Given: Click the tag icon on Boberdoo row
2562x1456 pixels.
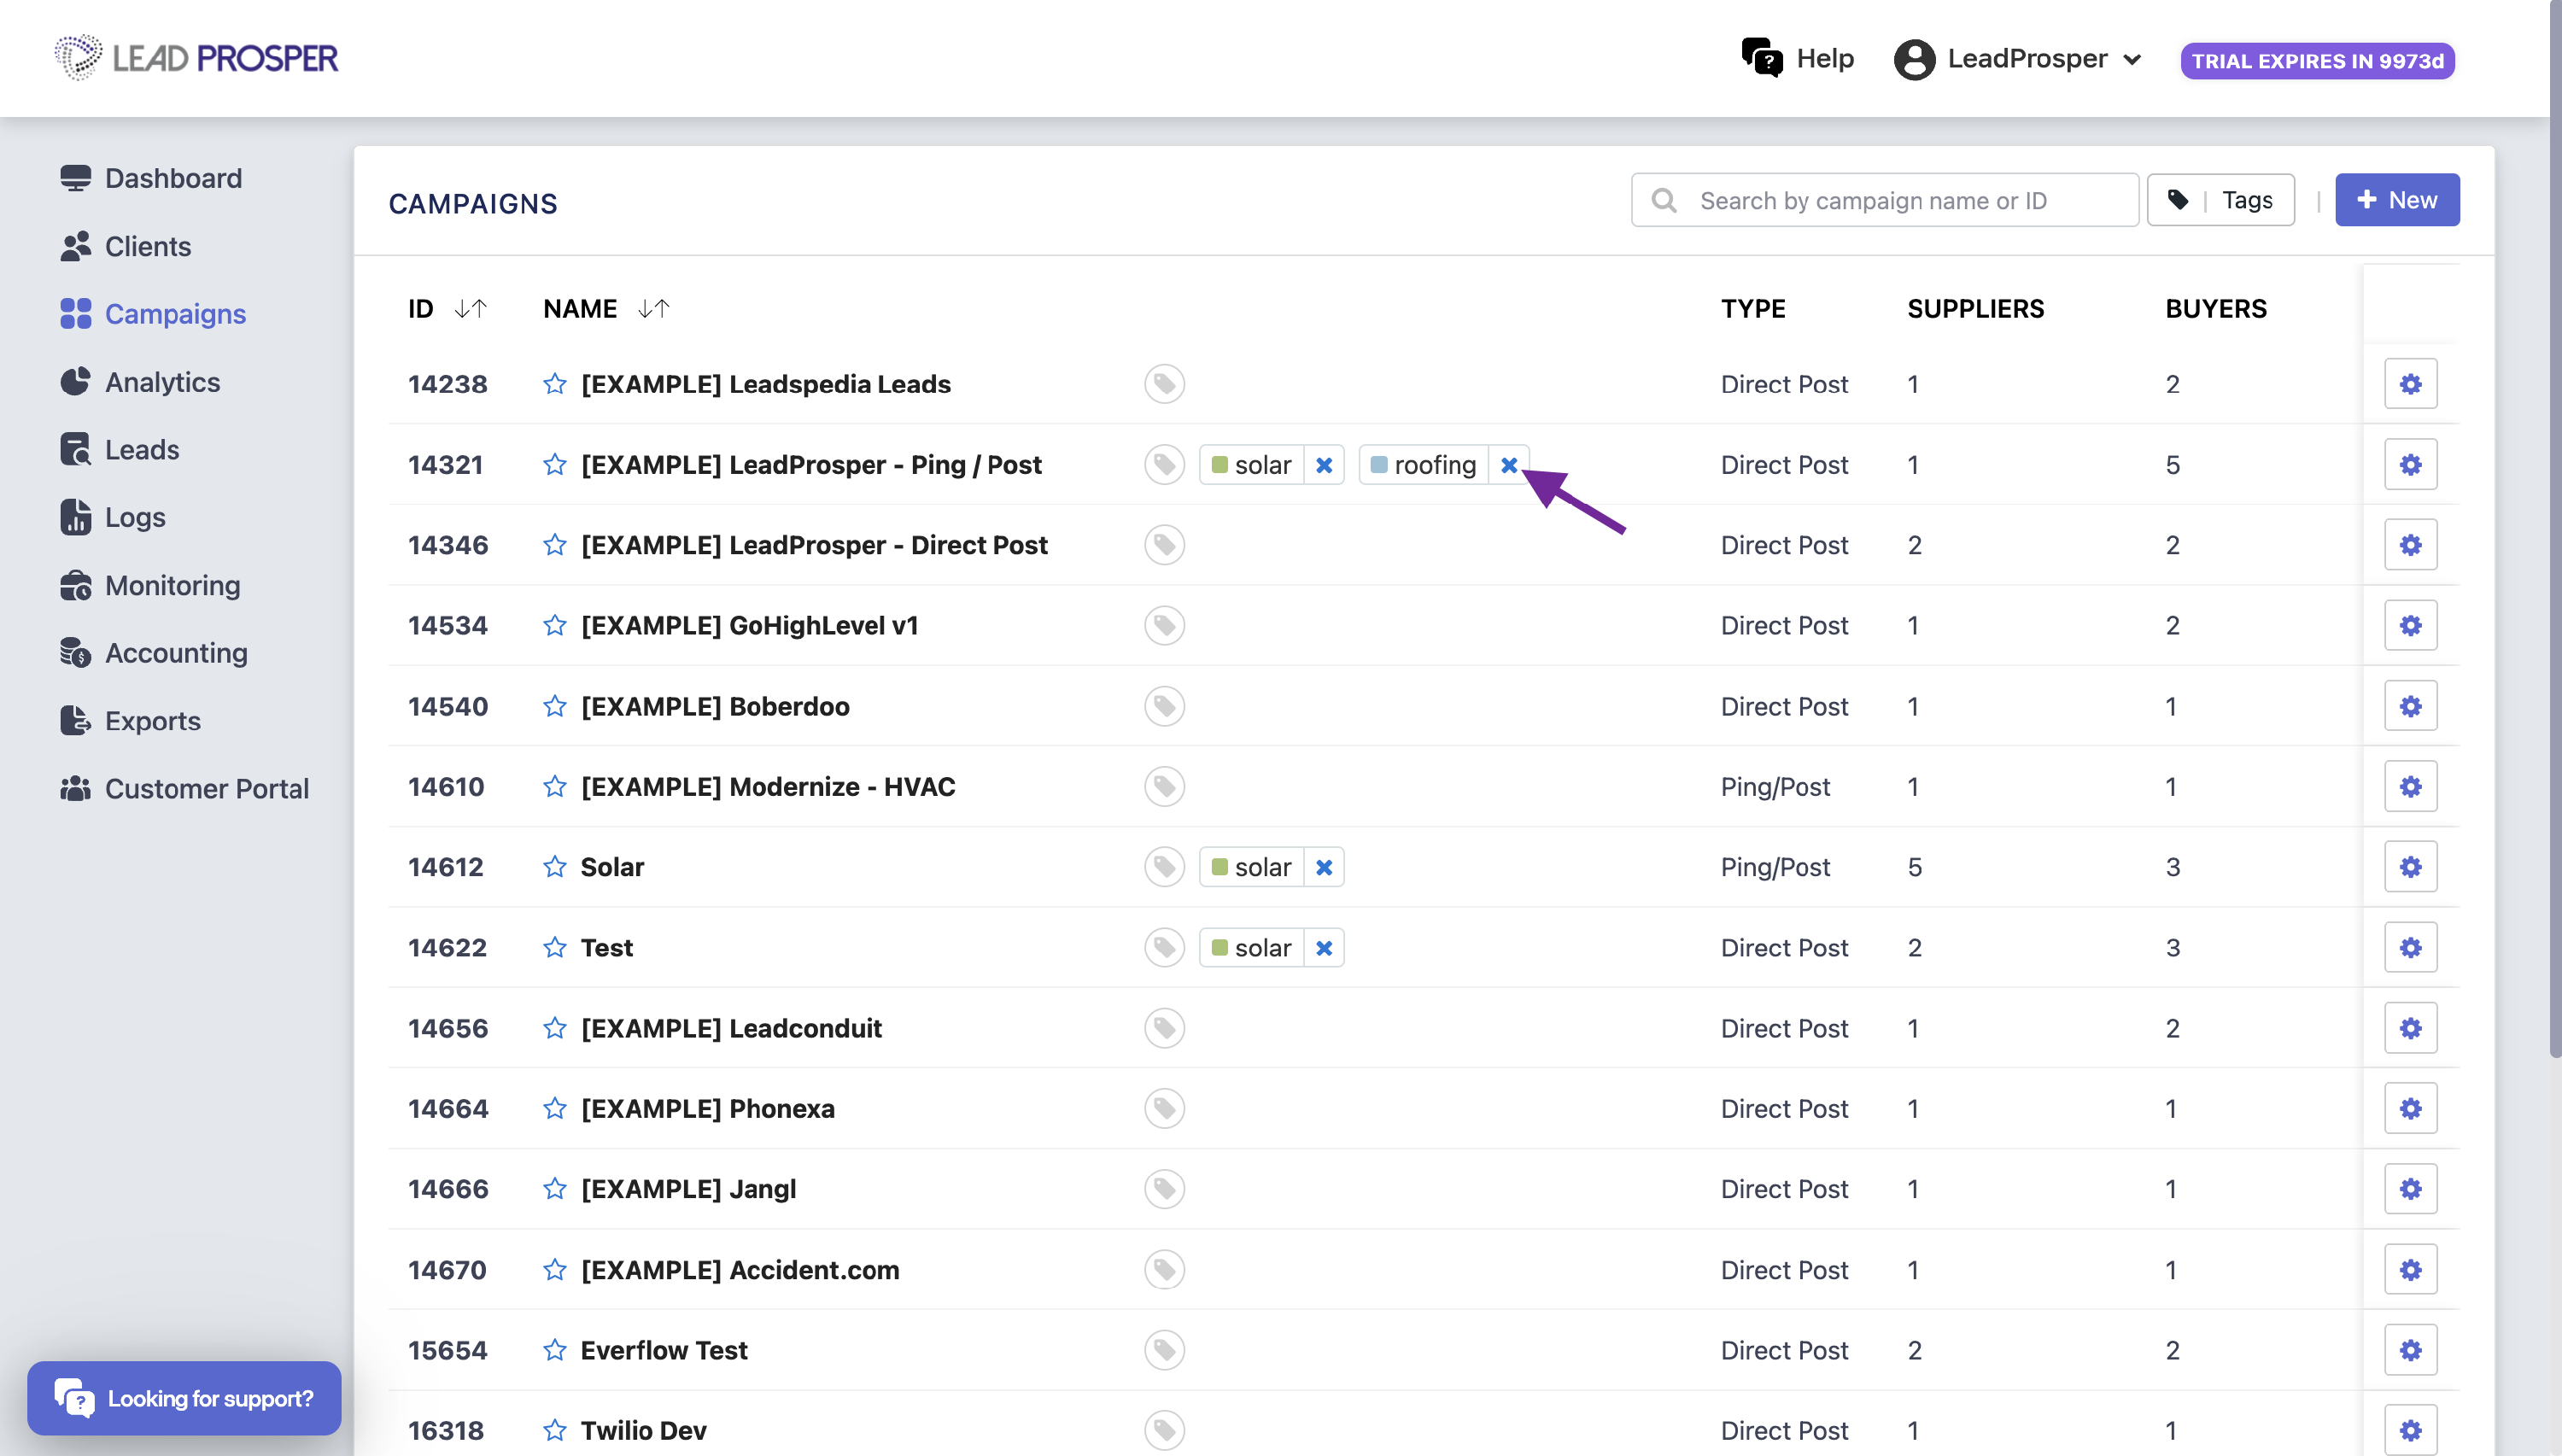Looking at the screenshot, I should pyautogui.click(x=1164, y=706).
